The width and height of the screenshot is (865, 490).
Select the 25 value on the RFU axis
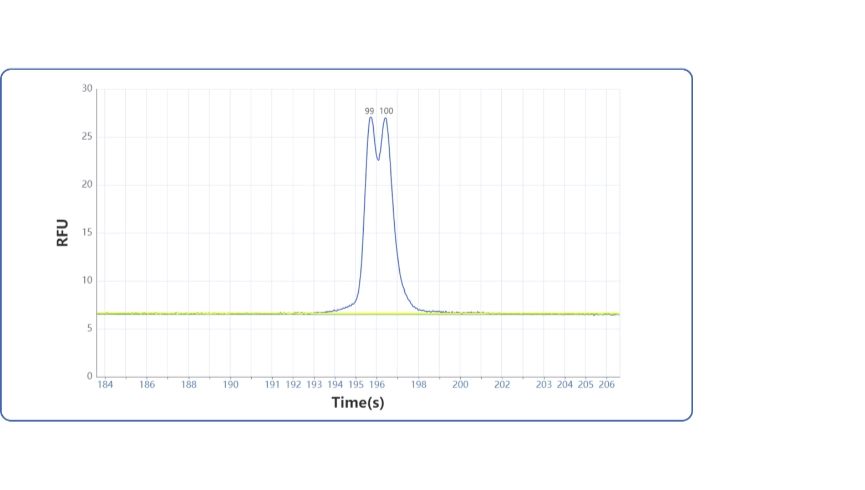[87, 137]
